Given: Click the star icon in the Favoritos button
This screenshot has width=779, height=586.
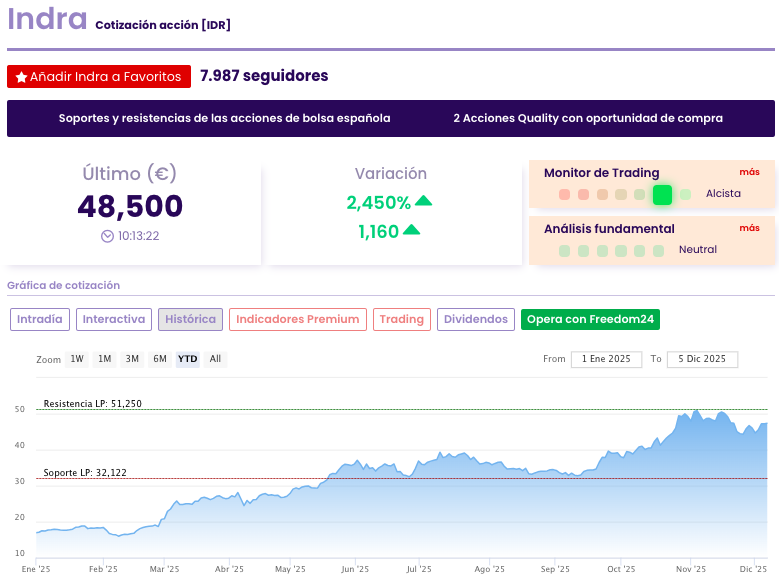Looking at the screenshot, I should click(21, 77).
